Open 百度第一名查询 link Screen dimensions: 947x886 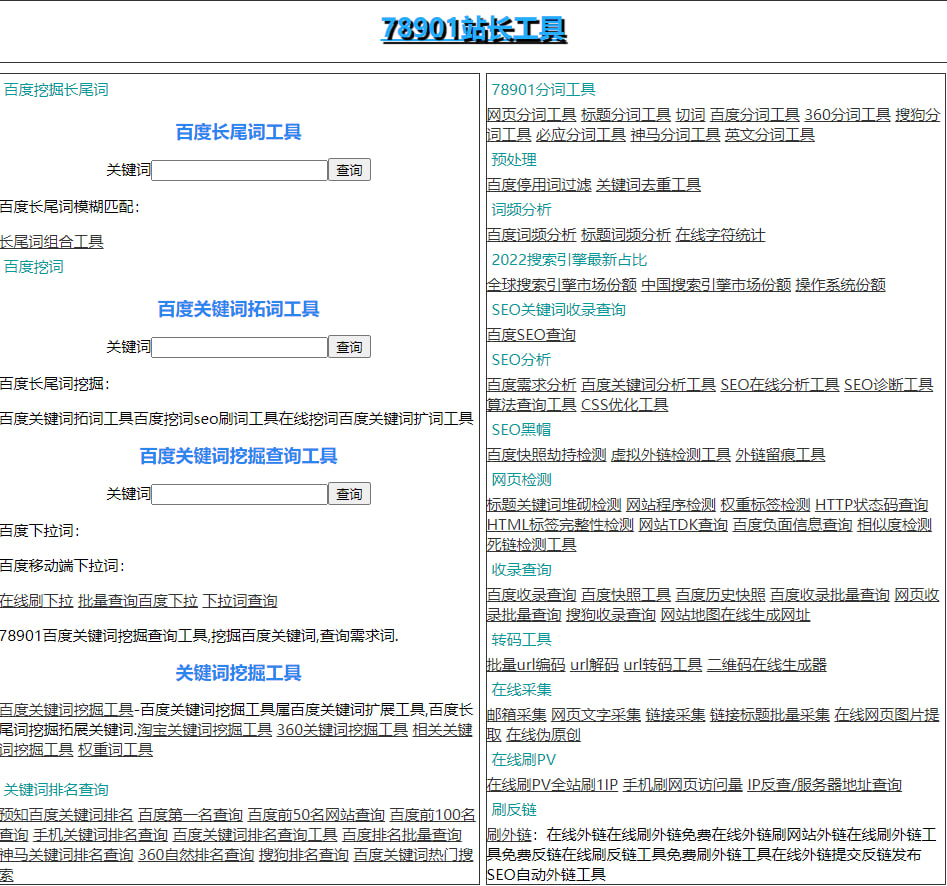tap(190, 815)
